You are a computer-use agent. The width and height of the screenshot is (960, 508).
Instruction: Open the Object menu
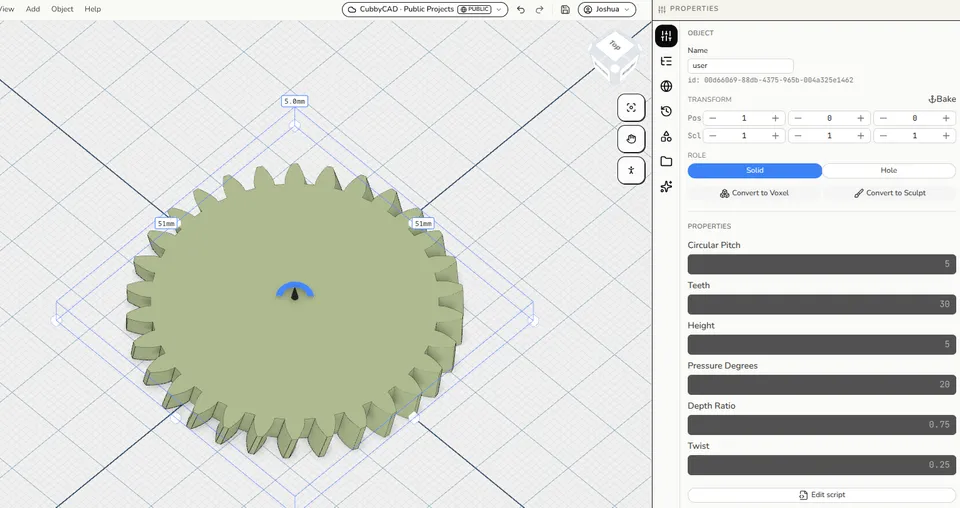click(x=62, y=9)
